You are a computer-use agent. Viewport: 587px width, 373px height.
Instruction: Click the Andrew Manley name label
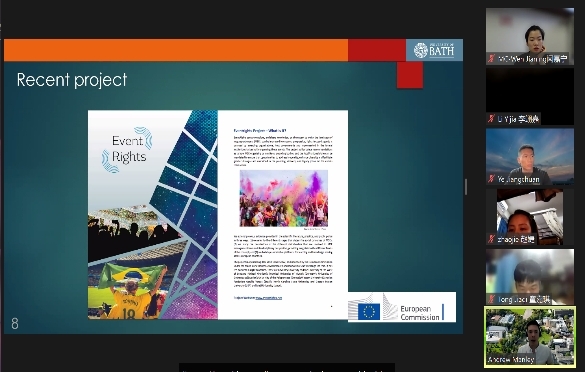(x=511, y=359)
